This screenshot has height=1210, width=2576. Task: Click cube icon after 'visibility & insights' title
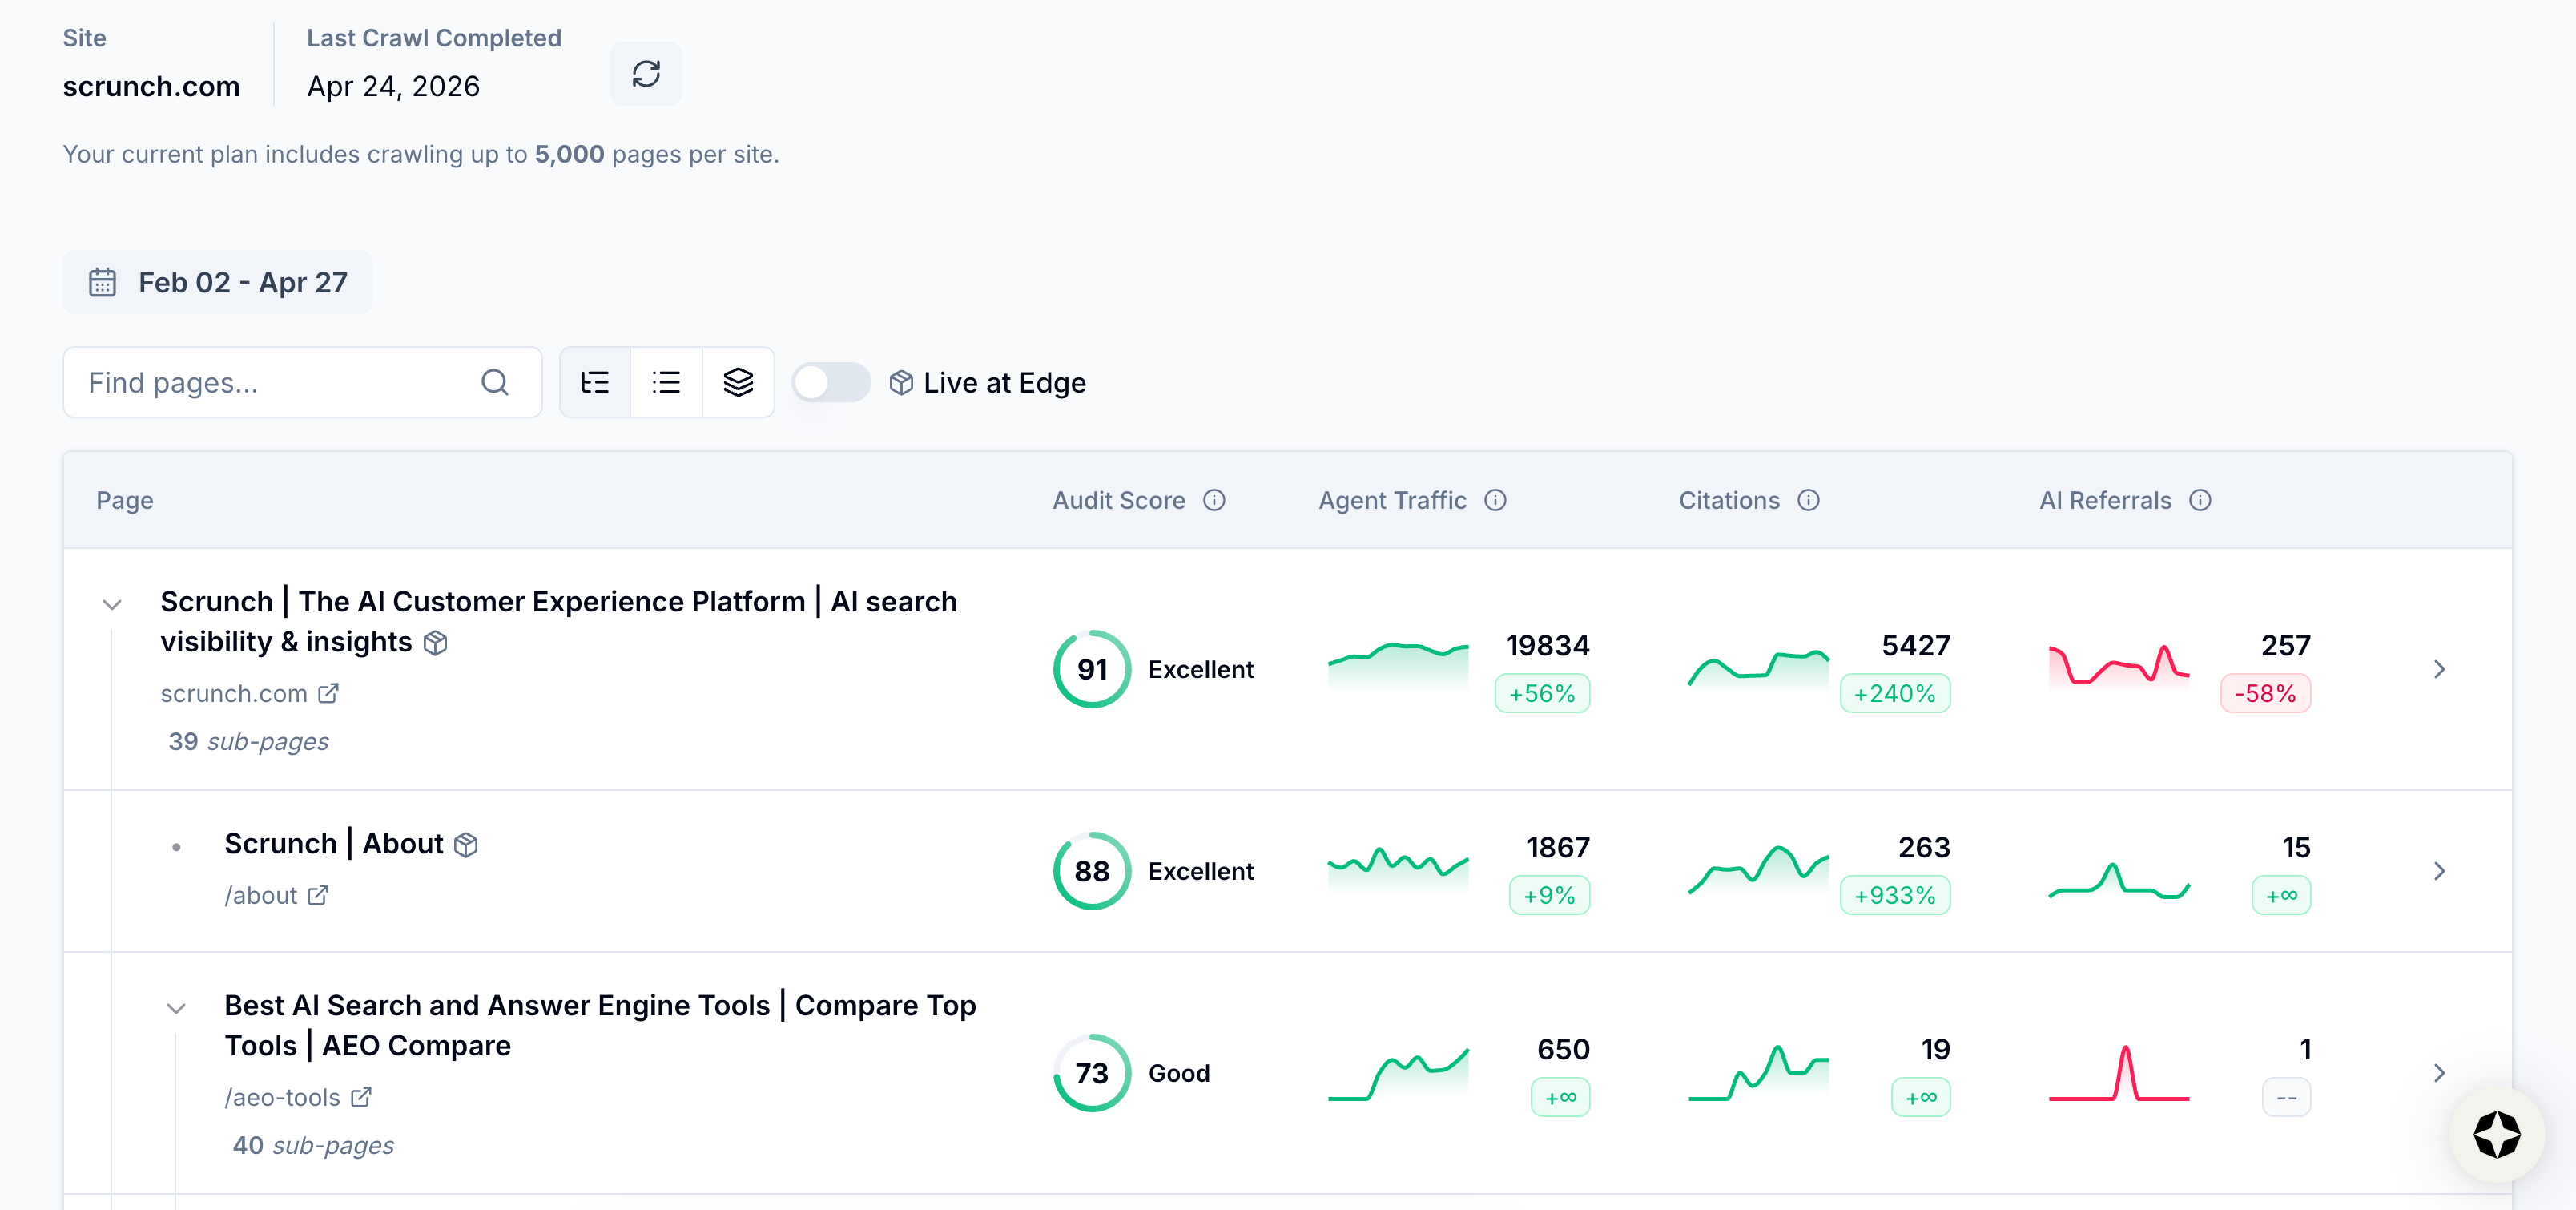click(x=435, y=643)
